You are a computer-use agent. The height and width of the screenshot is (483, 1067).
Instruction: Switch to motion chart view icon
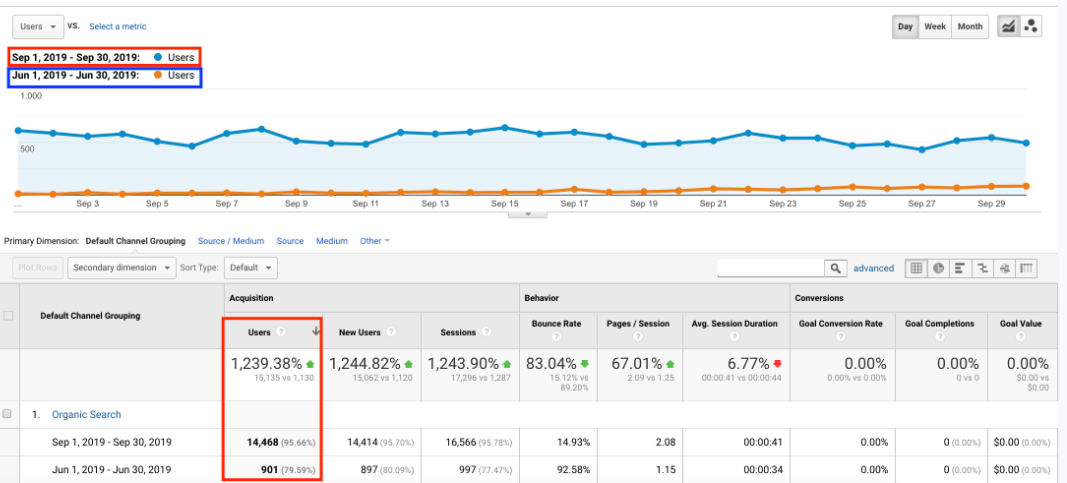click(x=1031, y=27)
